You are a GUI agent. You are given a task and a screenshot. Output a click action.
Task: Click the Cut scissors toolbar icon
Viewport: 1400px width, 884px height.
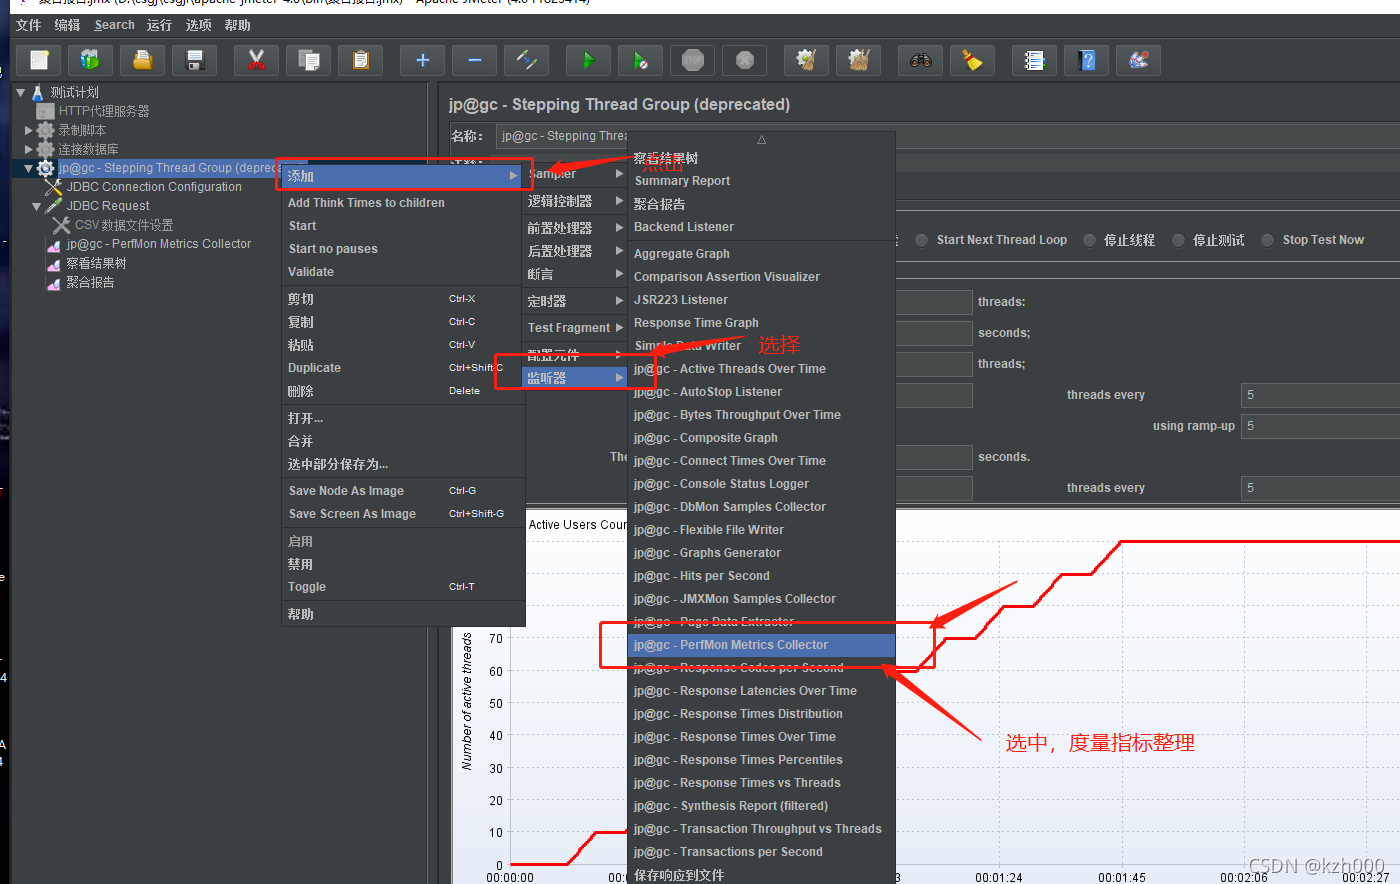pos(257,61)
